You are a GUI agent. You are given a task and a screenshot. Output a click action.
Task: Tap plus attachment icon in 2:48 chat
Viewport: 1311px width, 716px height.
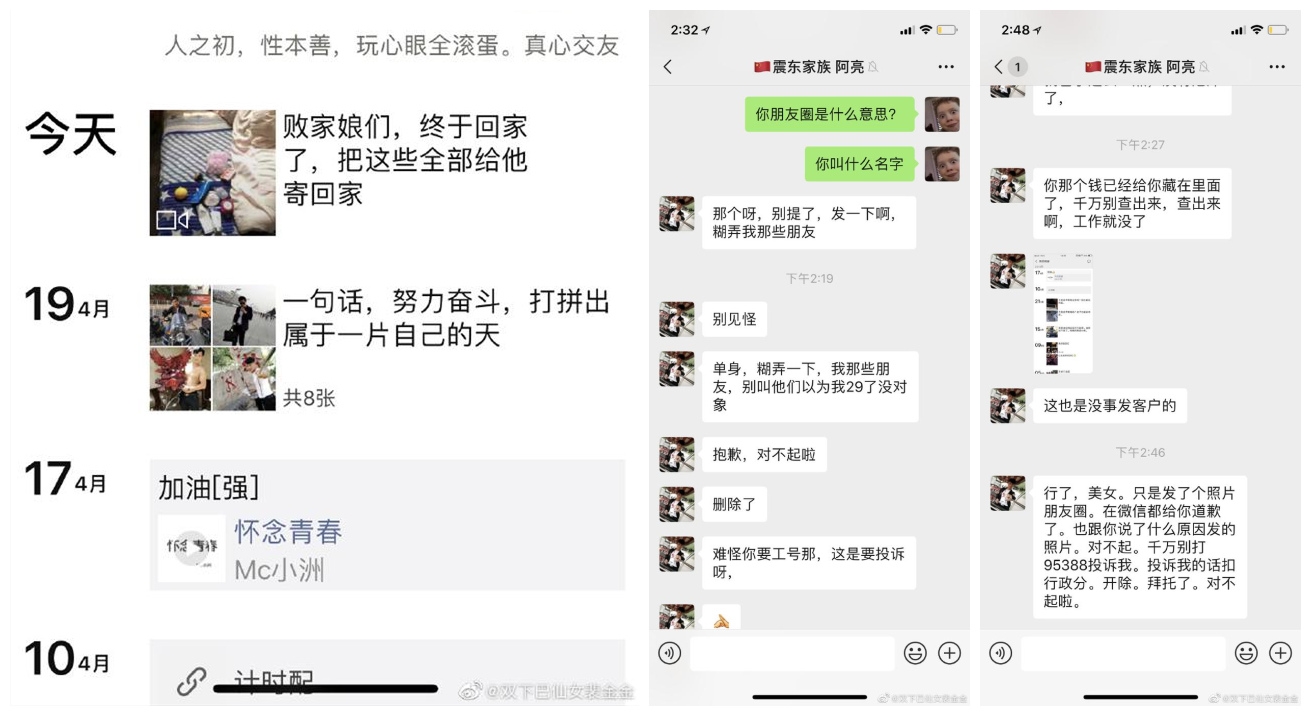coord(1280,653)
